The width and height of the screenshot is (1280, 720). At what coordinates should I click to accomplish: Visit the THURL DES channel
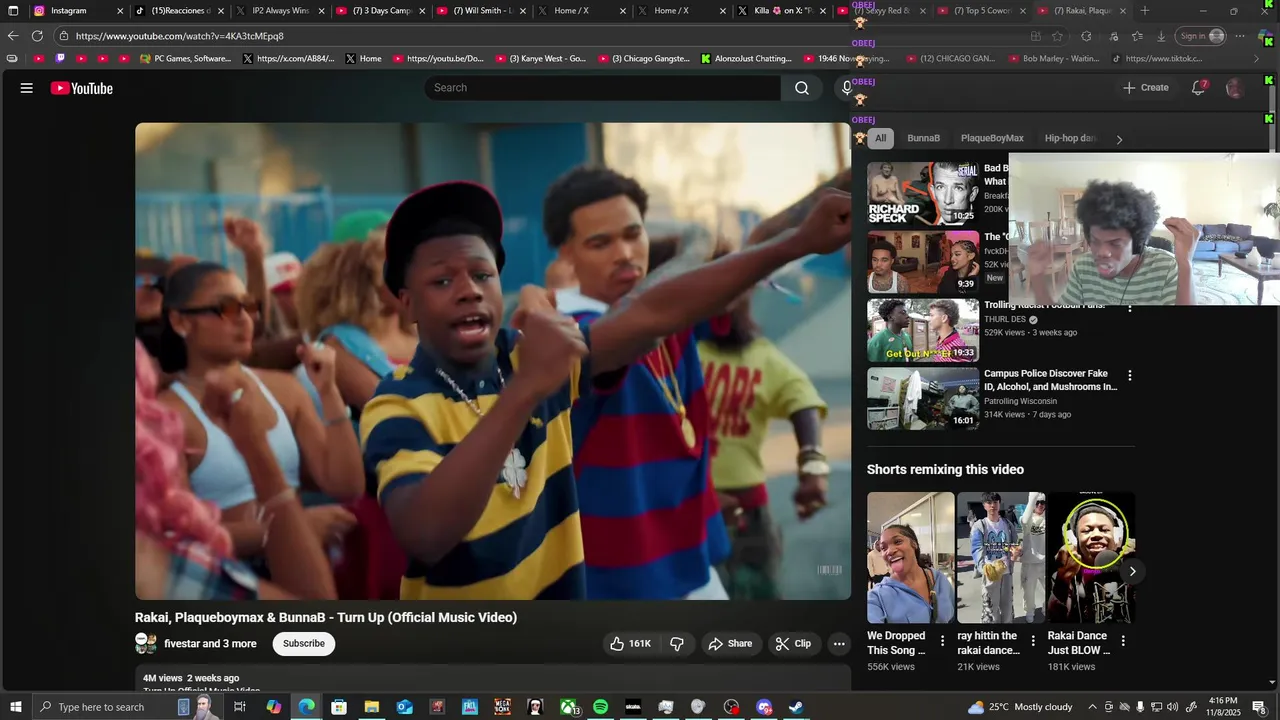(x=1004, y=320)
